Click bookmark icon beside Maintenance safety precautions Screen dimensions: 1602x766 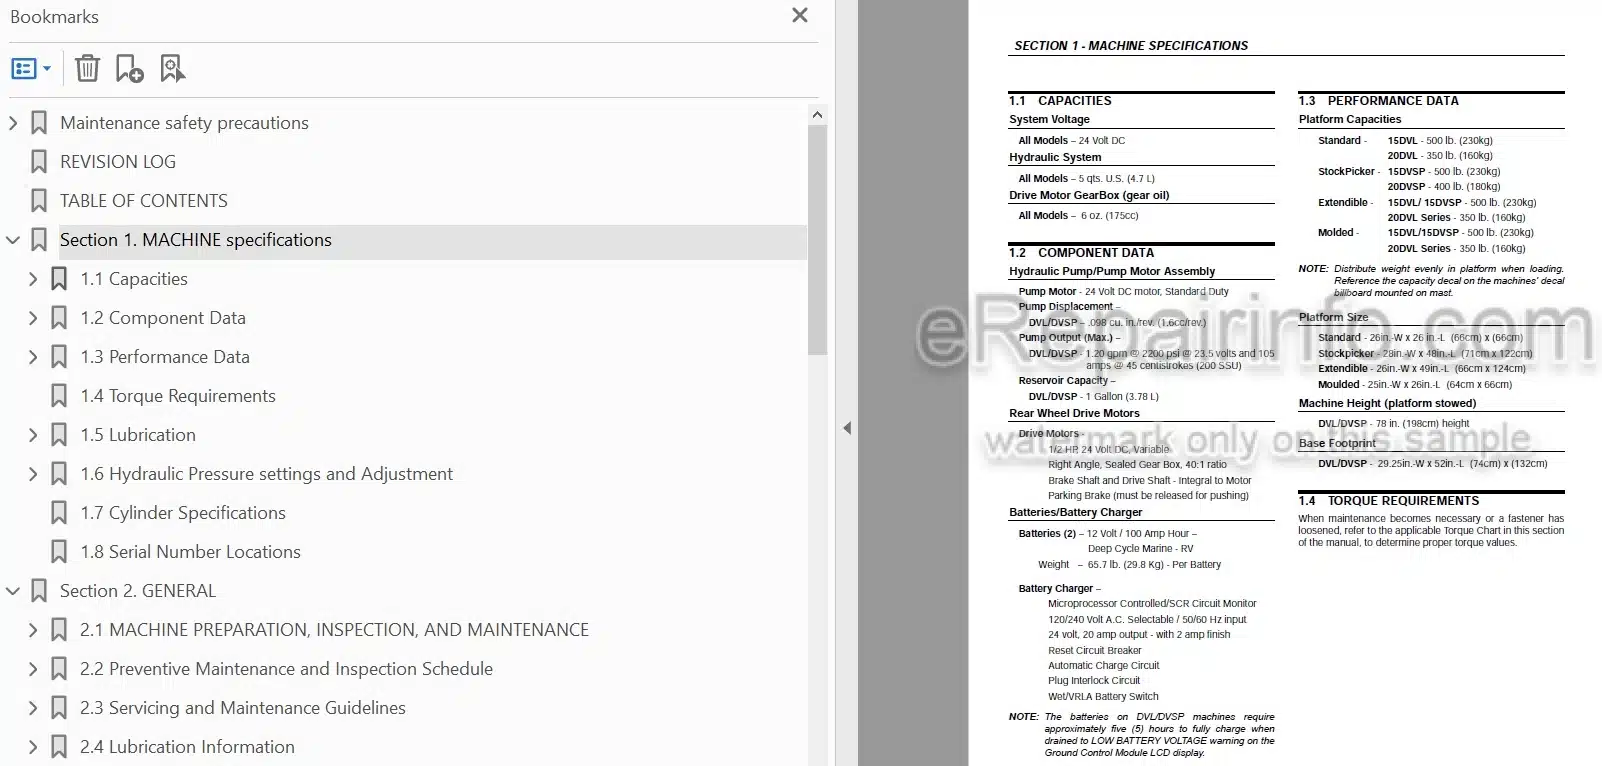click(x=39, y=123)
